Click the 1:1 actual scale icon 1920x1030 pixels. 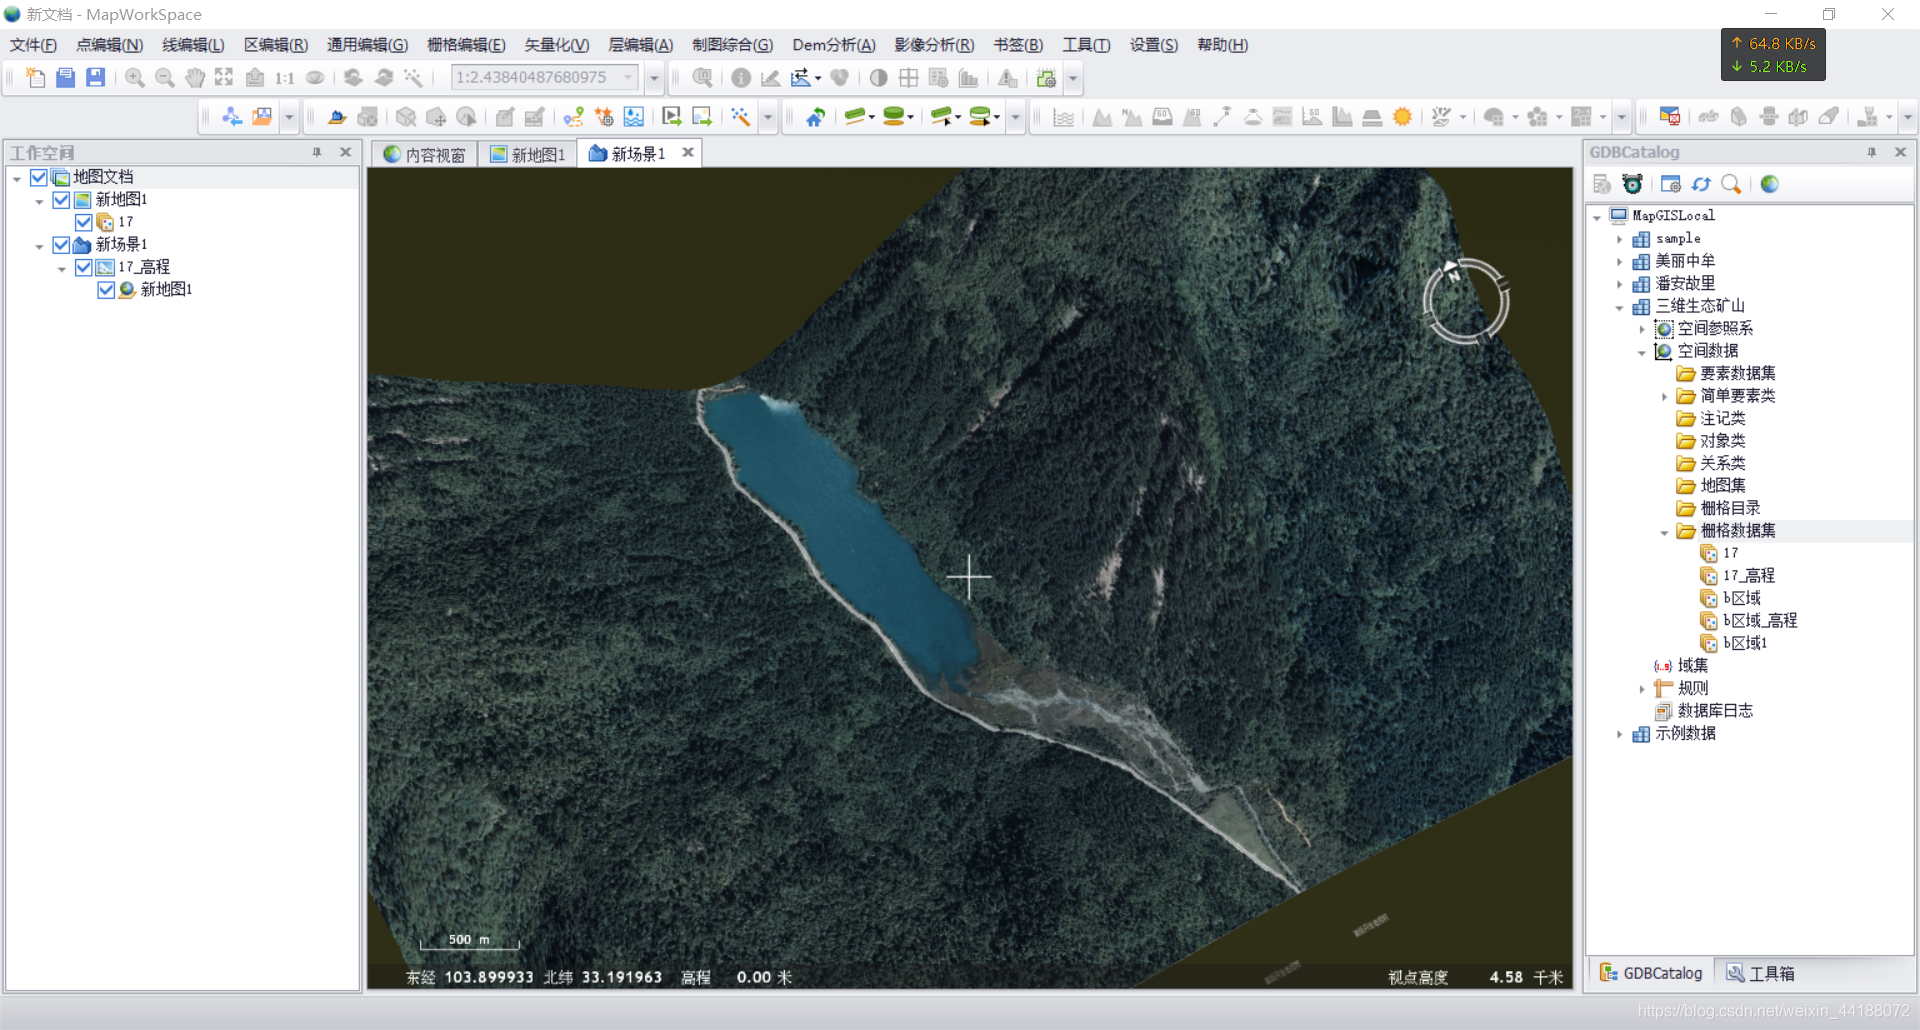pyautogui.click(x=285, y=78)
